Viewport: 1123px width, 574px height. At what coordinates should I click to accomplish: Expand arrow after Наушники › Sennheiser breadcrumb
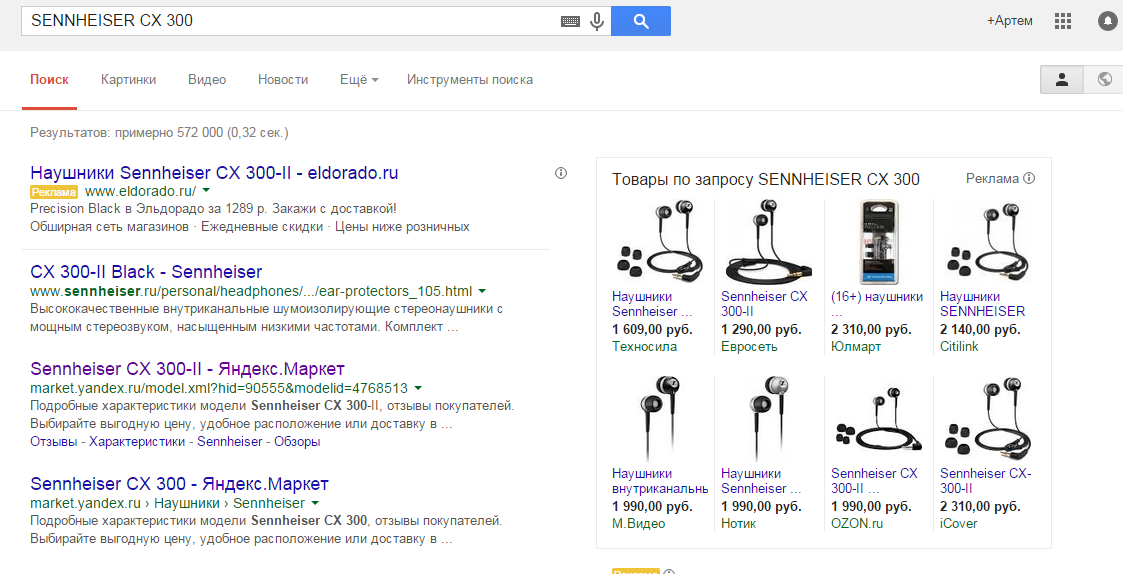click(315, 503)
